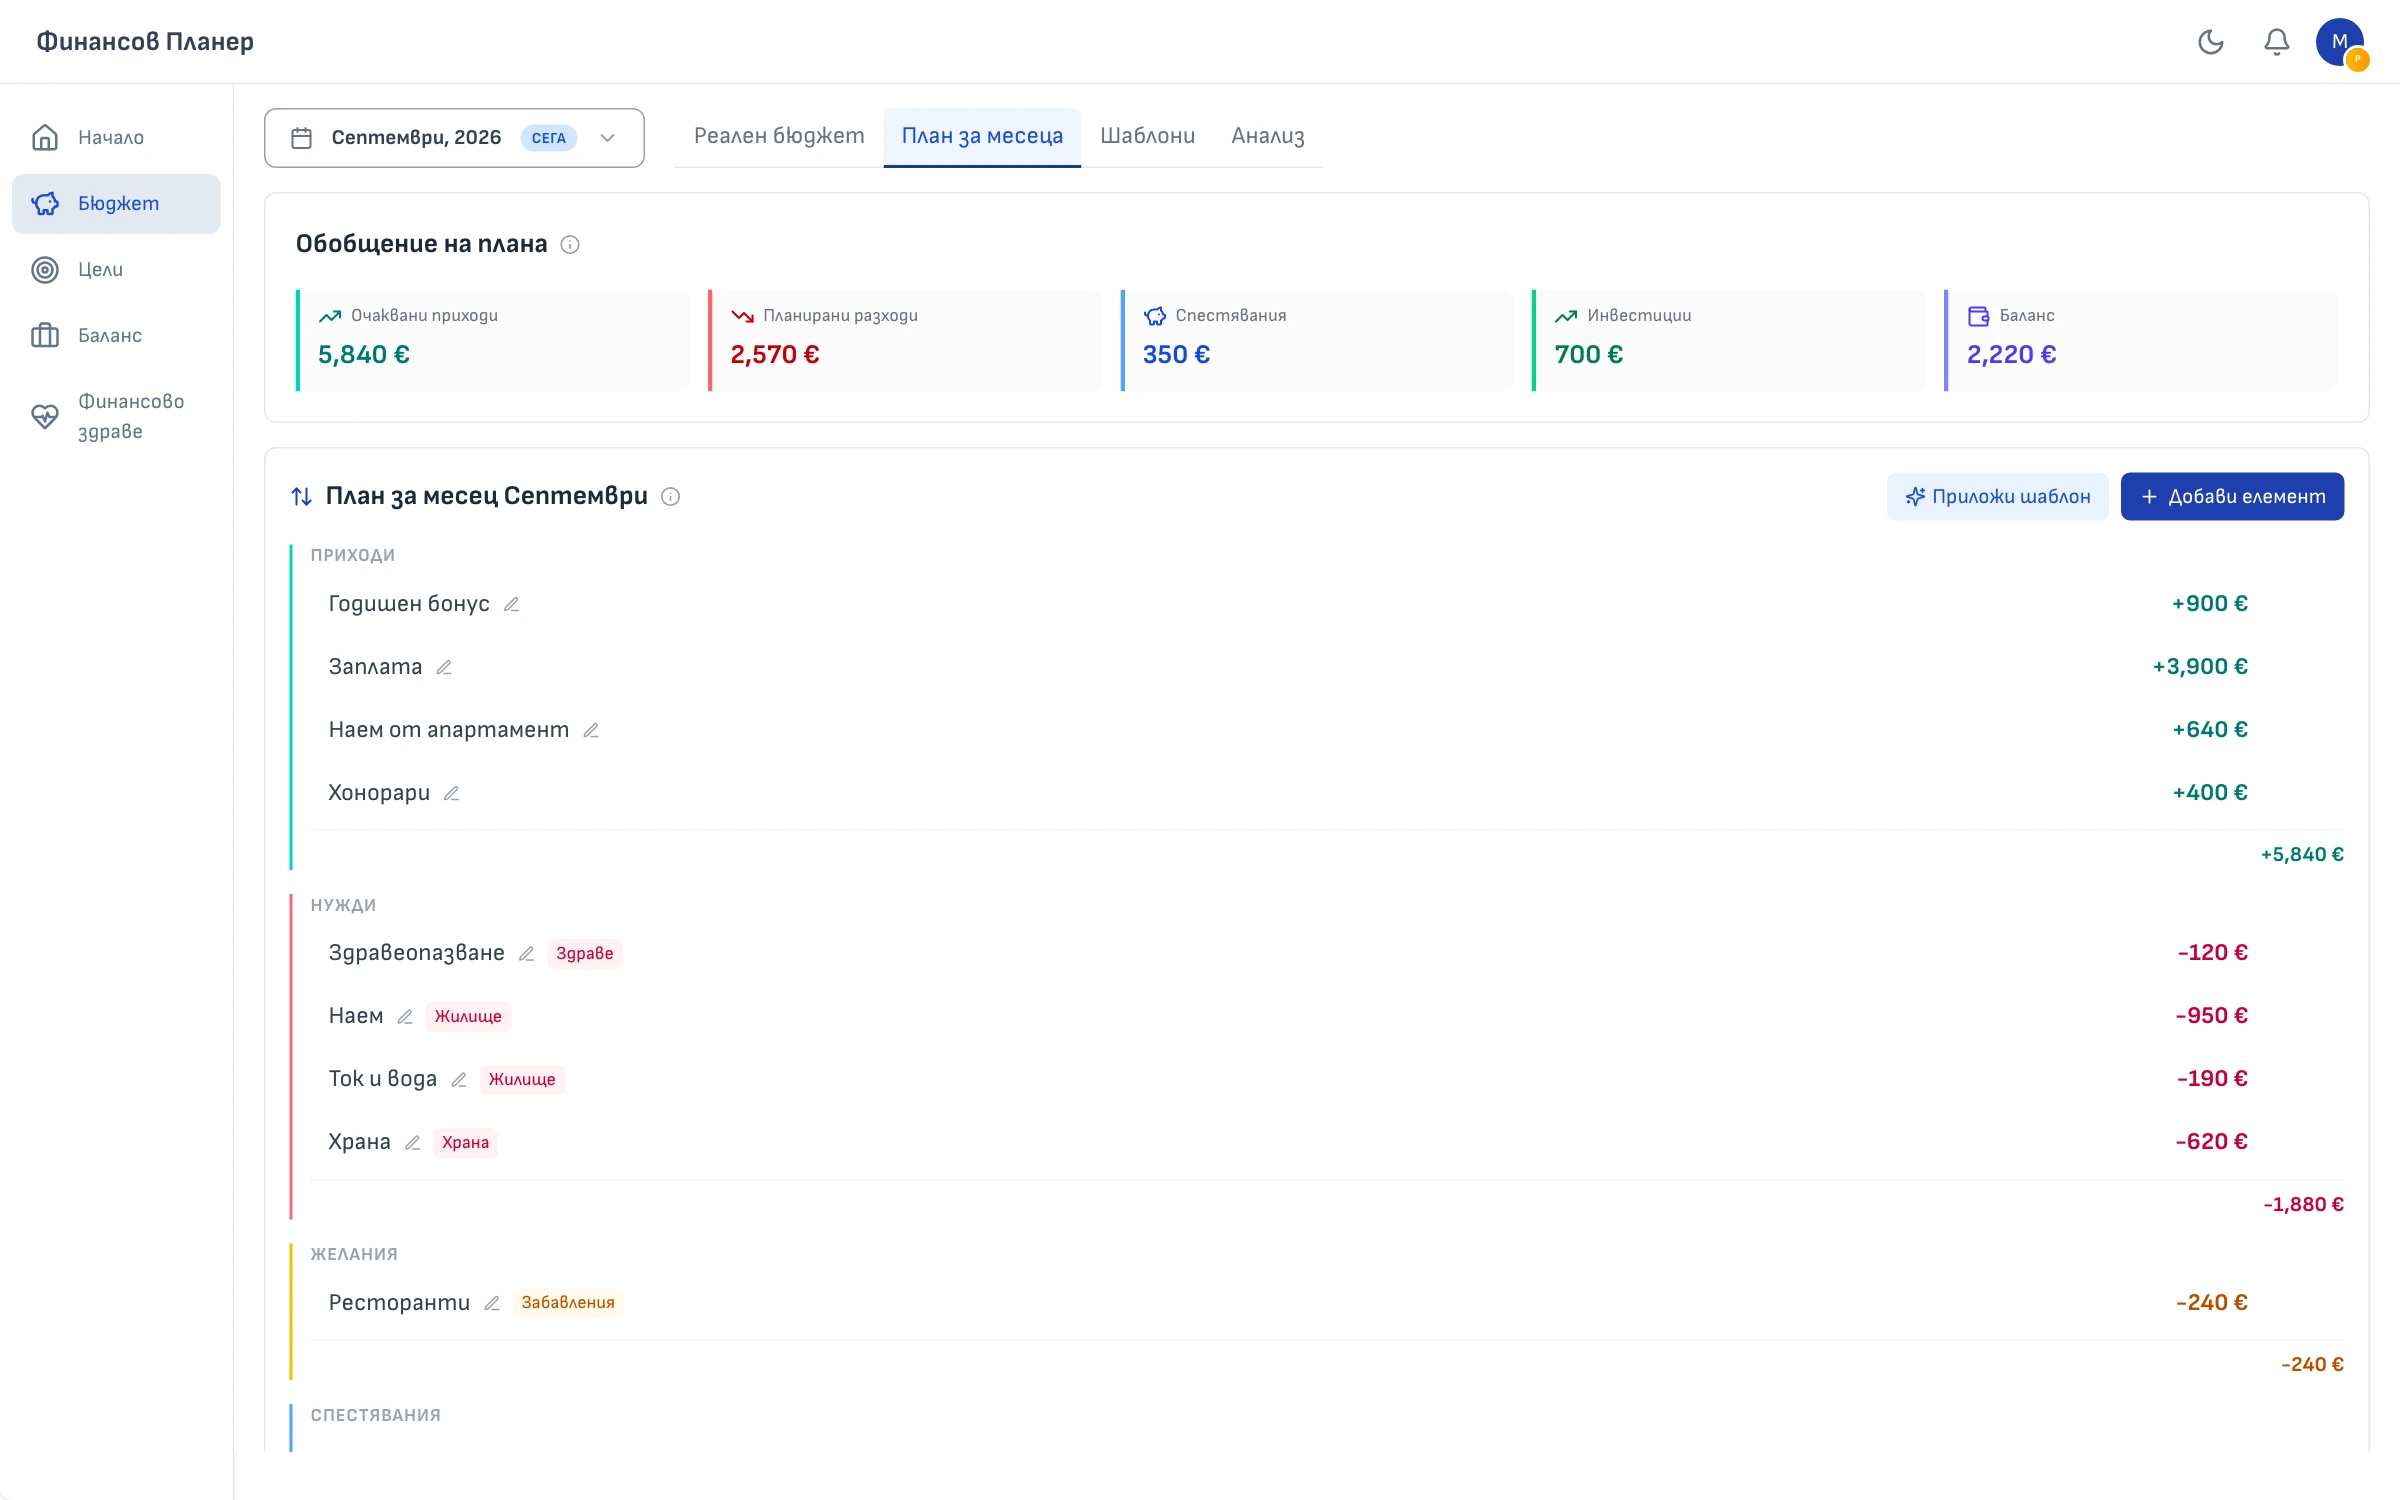The width and height of the screenshot is (2400, 1500).
Task: Click the +3,900 € Заплата amount
Action: [x=2200, y=667]
